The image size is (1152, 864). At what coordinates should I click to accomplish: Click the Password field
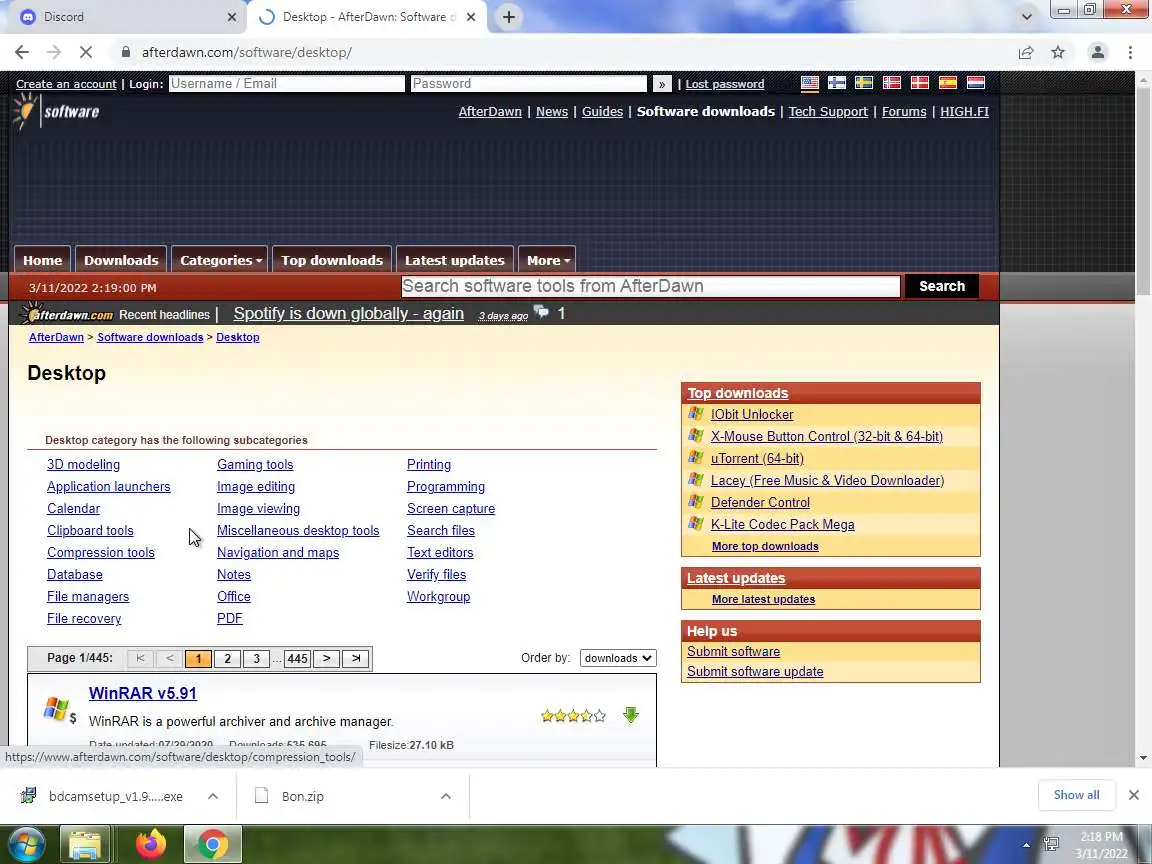tap(529, 84)
